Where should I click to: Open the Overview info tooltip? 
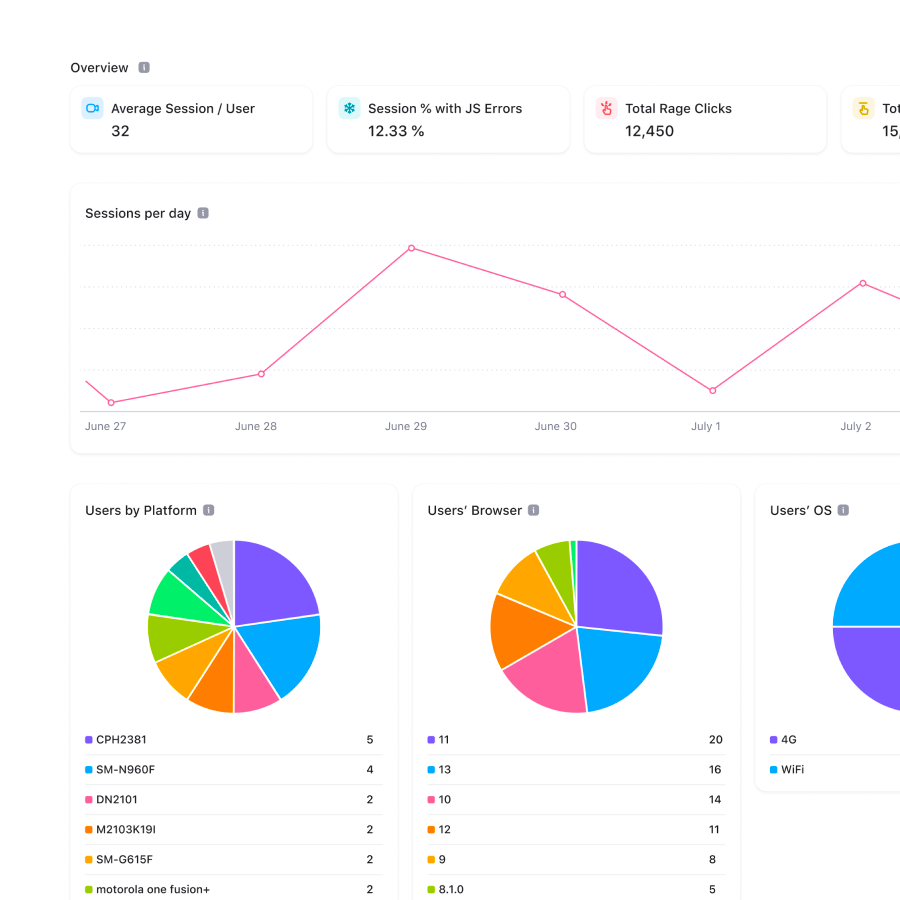pyautogui.click(x=144, y=67)
